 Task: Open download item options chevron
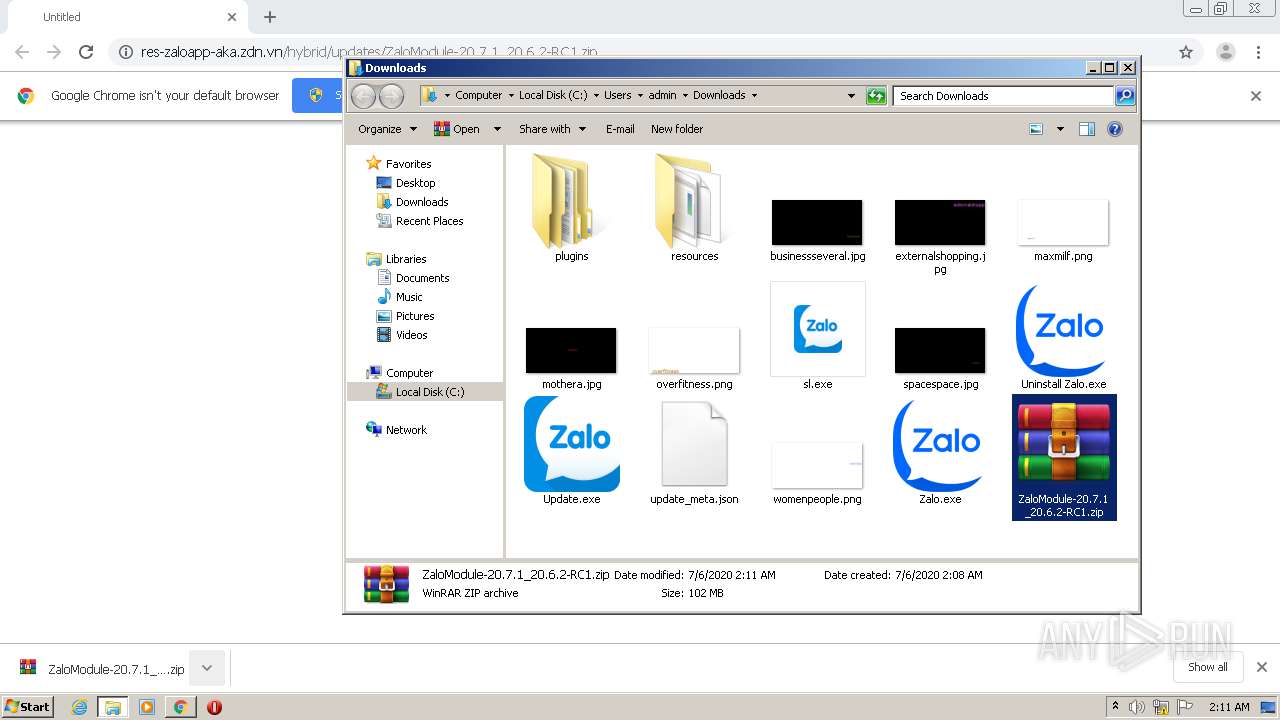coord(207,668)
